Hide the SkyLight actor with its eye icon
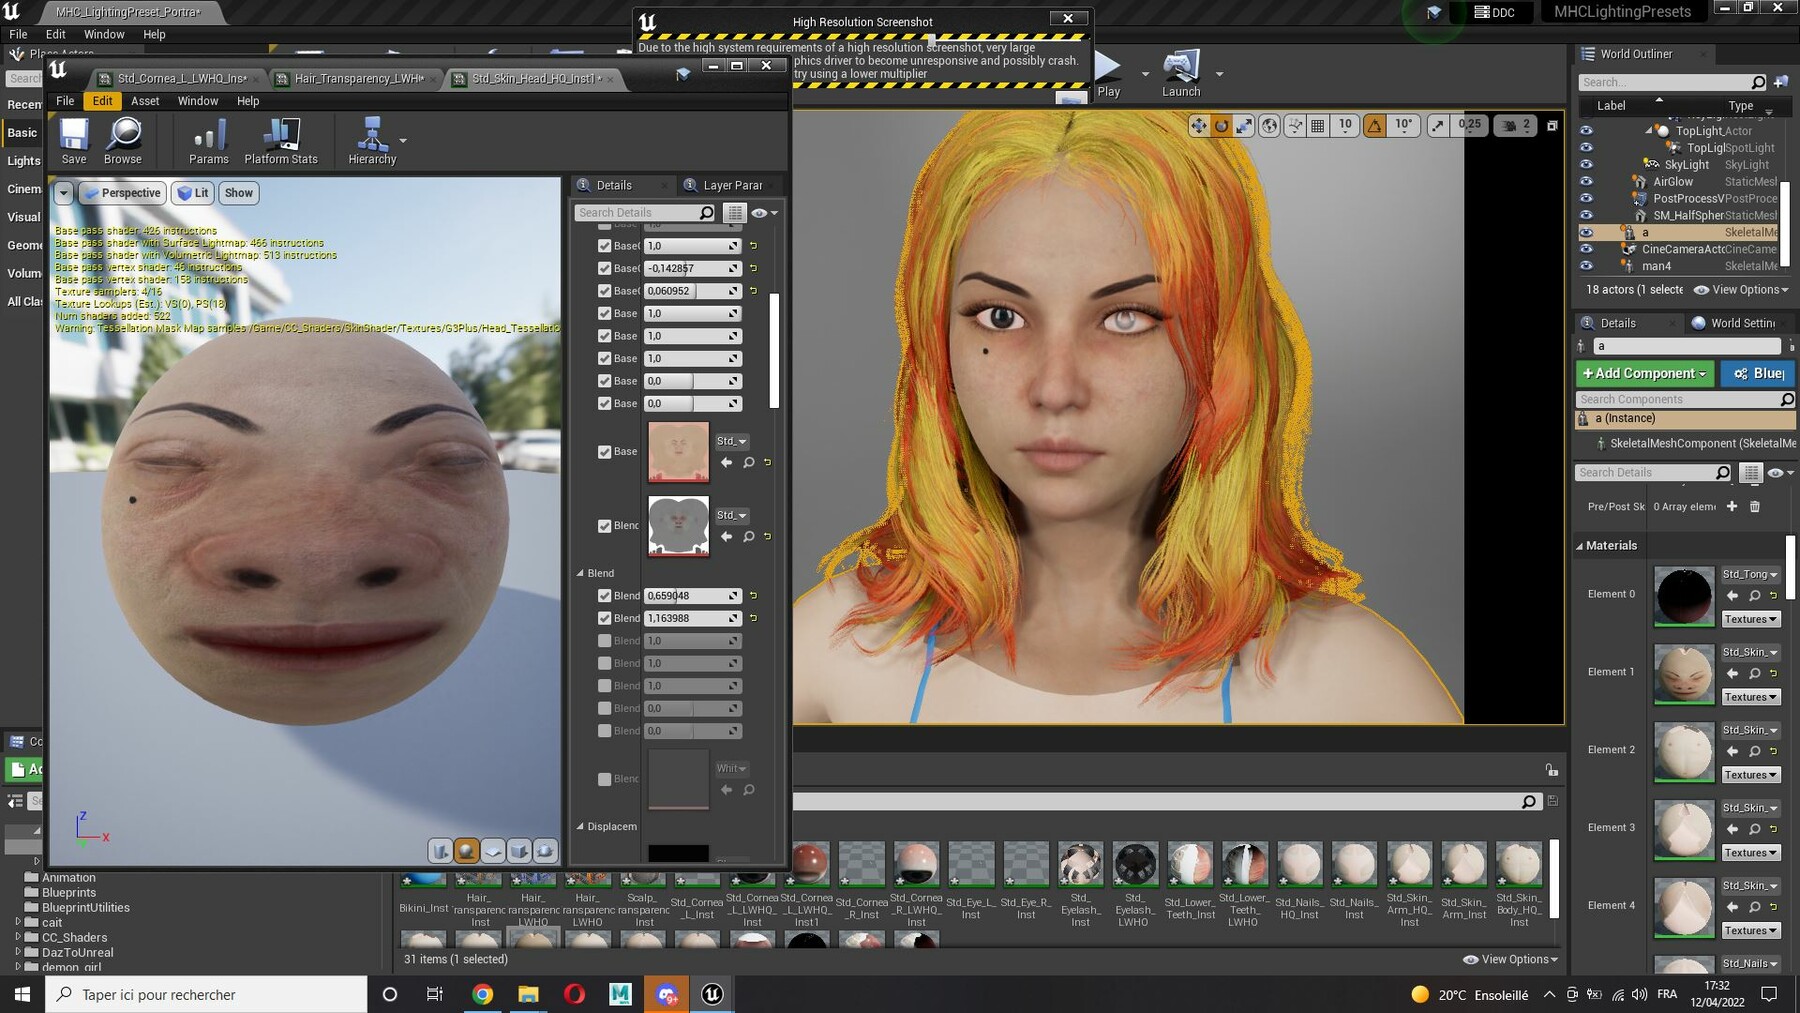Screen dimensions: 1800x1013 click(1586, 165)
